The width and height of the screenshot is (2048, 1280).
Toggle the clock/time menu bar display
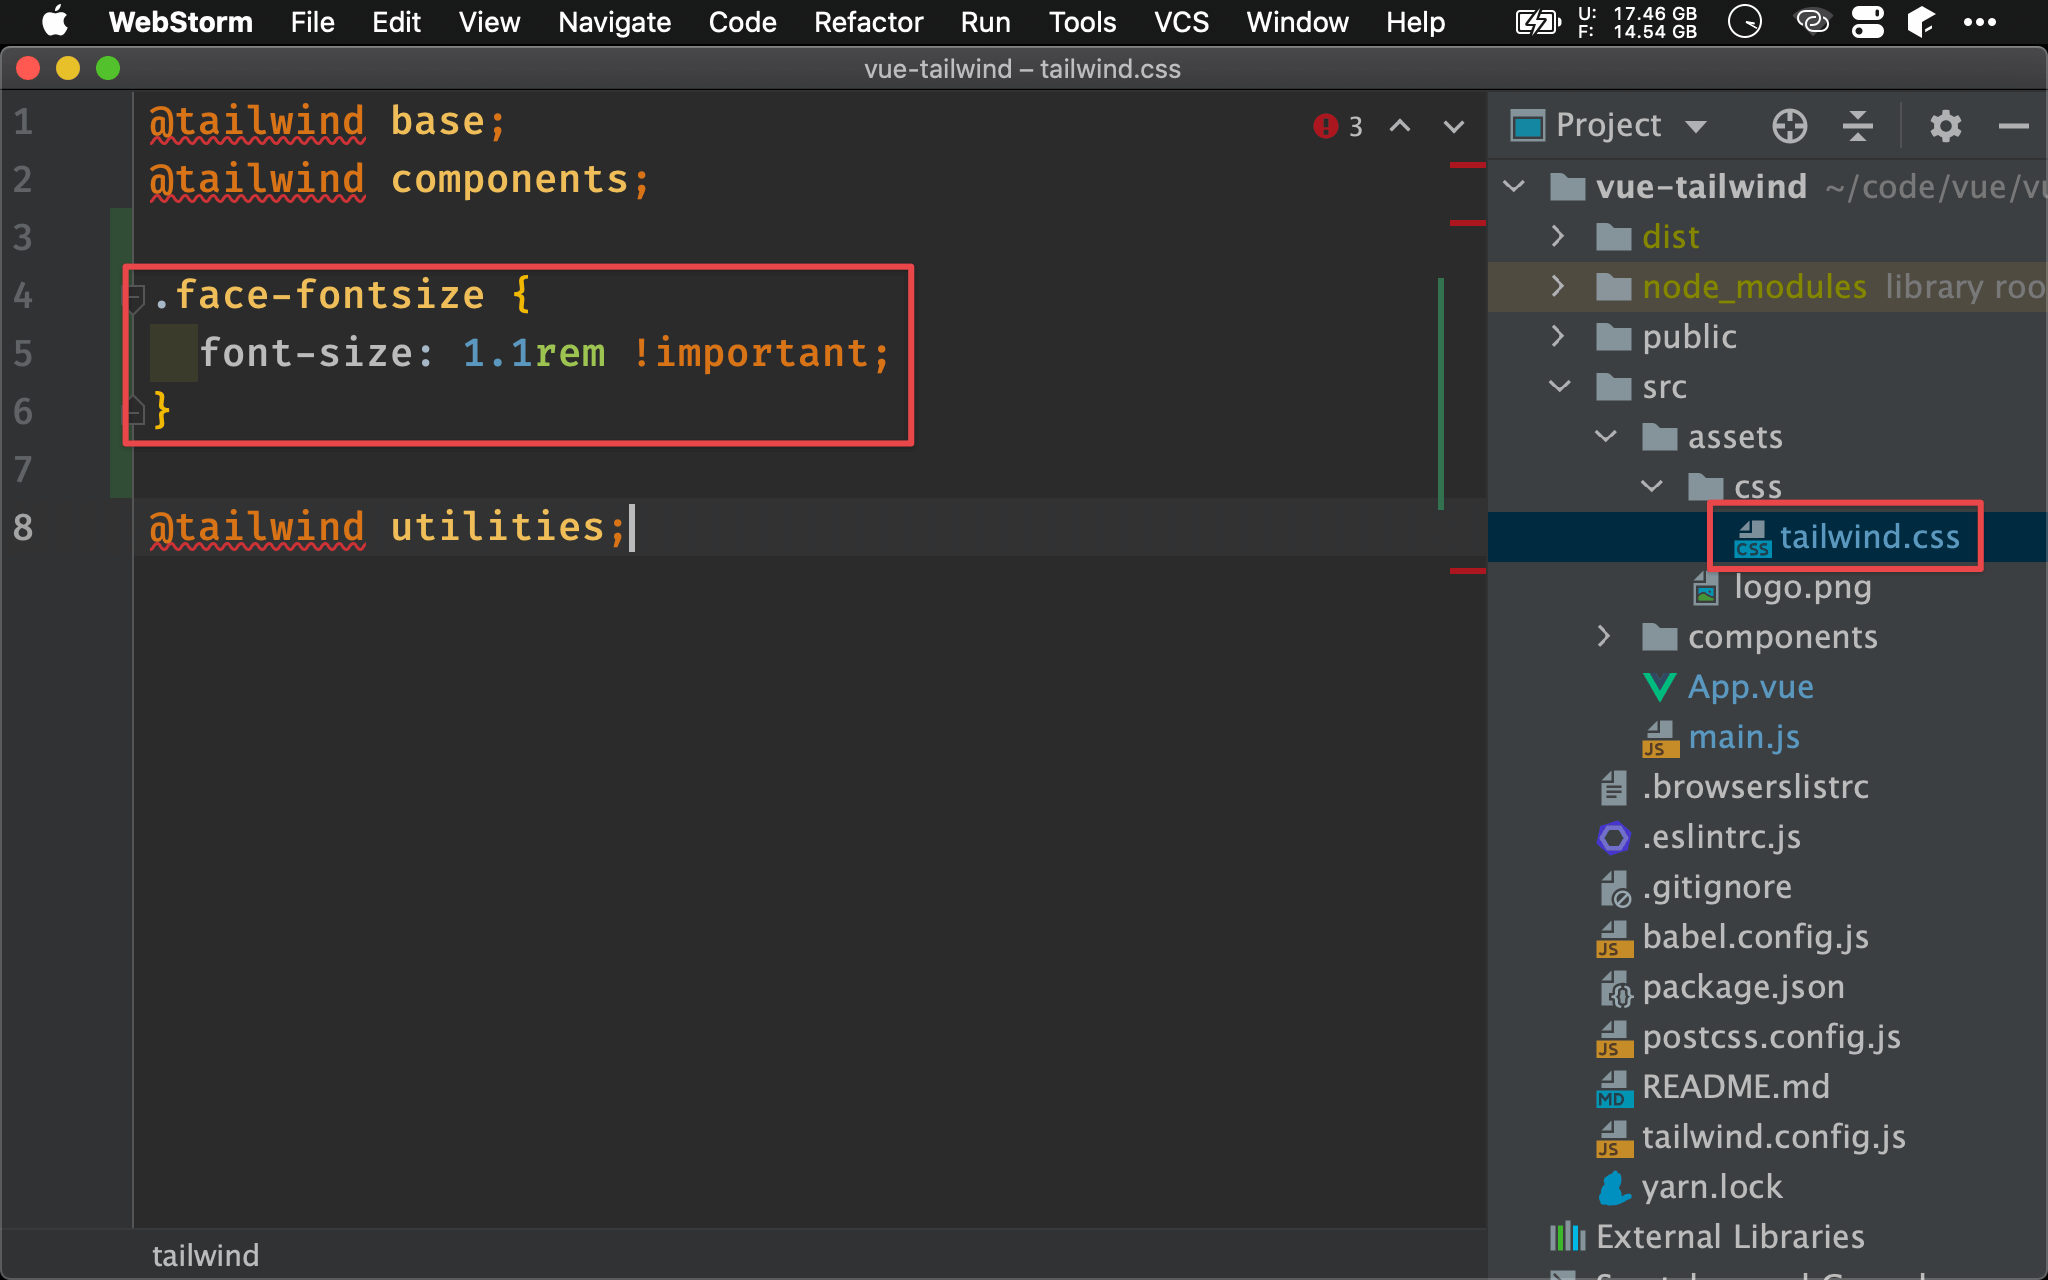[x=1746, y=21]
